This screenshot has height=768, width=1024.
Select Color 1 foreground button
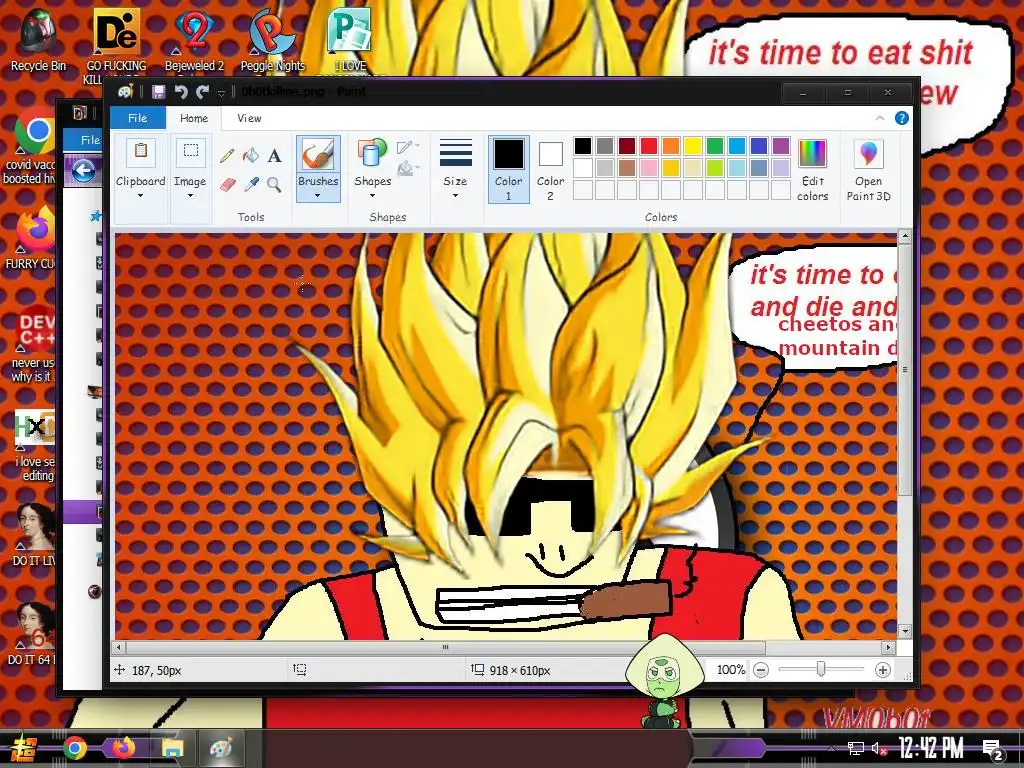(508, 170)
